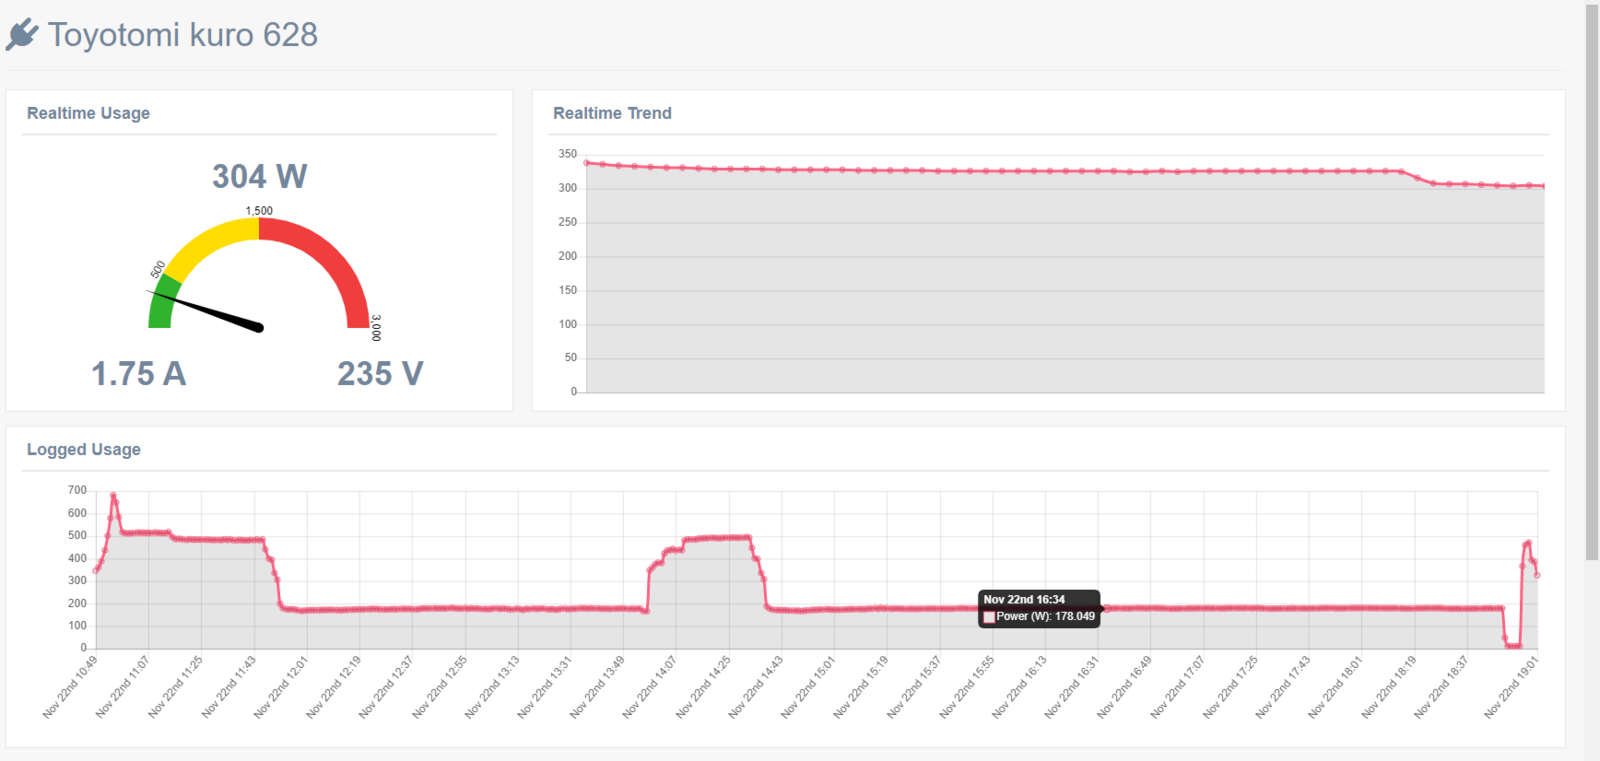This screenshot has height=761, width=1600.
Task: Click the 50 axis label in Realtime Trend
Action: (x=570, y=357)
